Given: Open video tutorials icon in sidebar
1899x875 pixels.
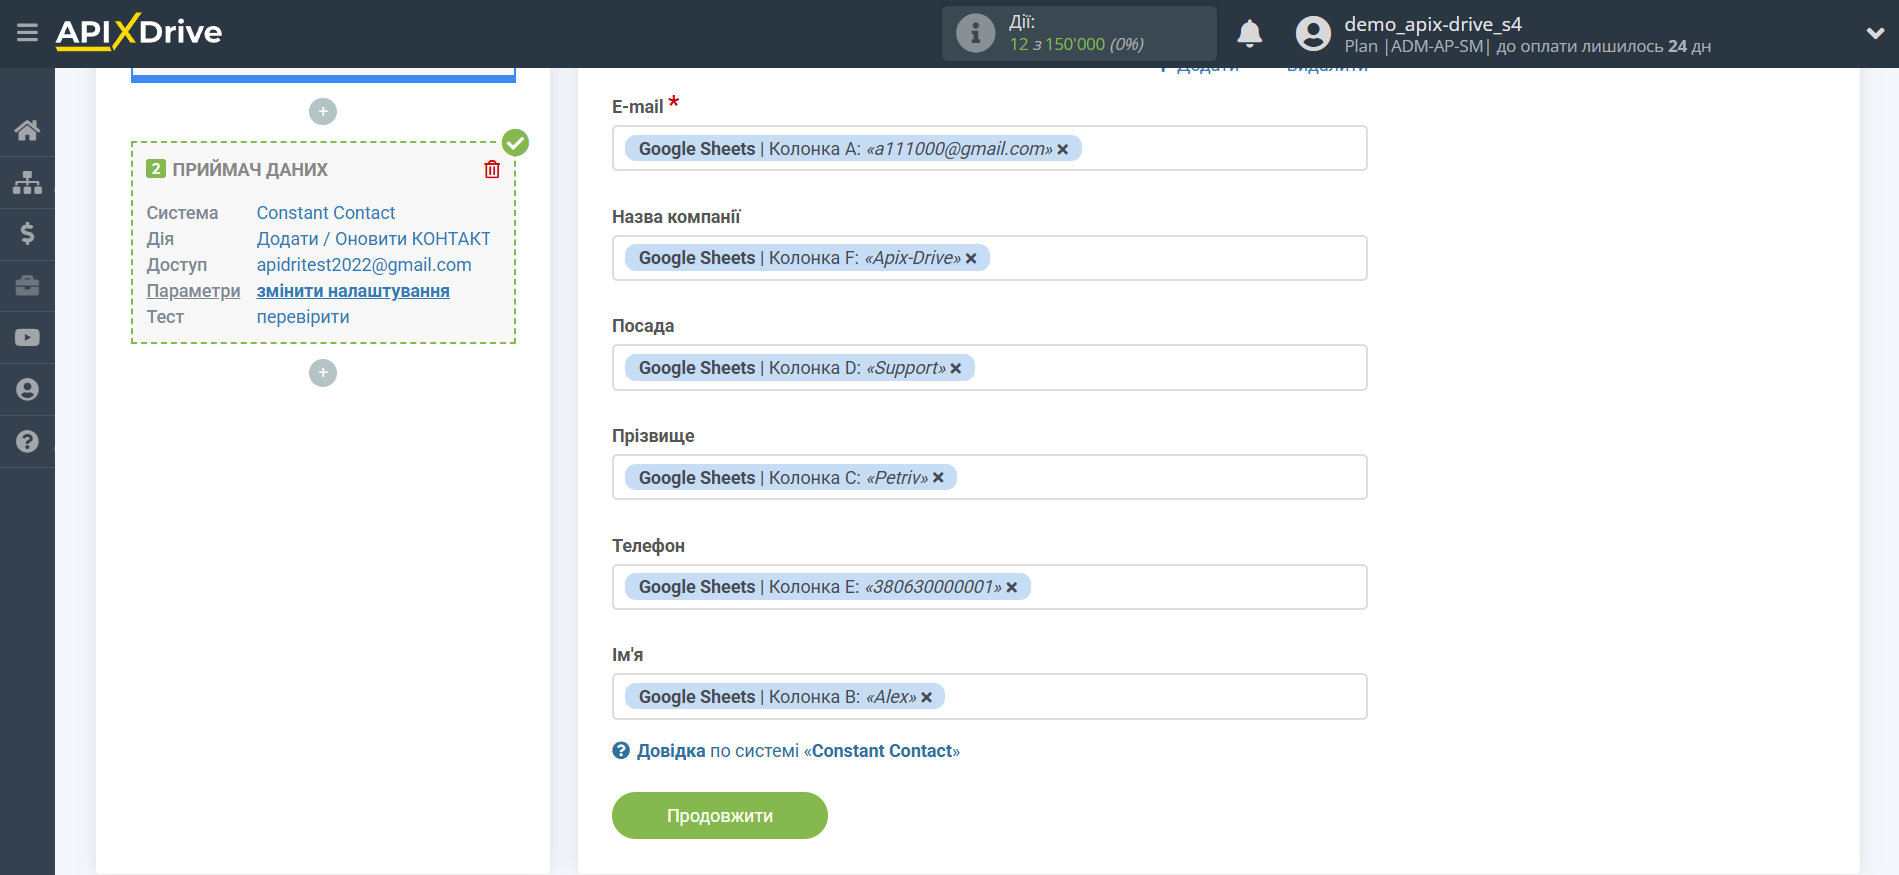Looking at the screenshot, I should tap(27, 338).
